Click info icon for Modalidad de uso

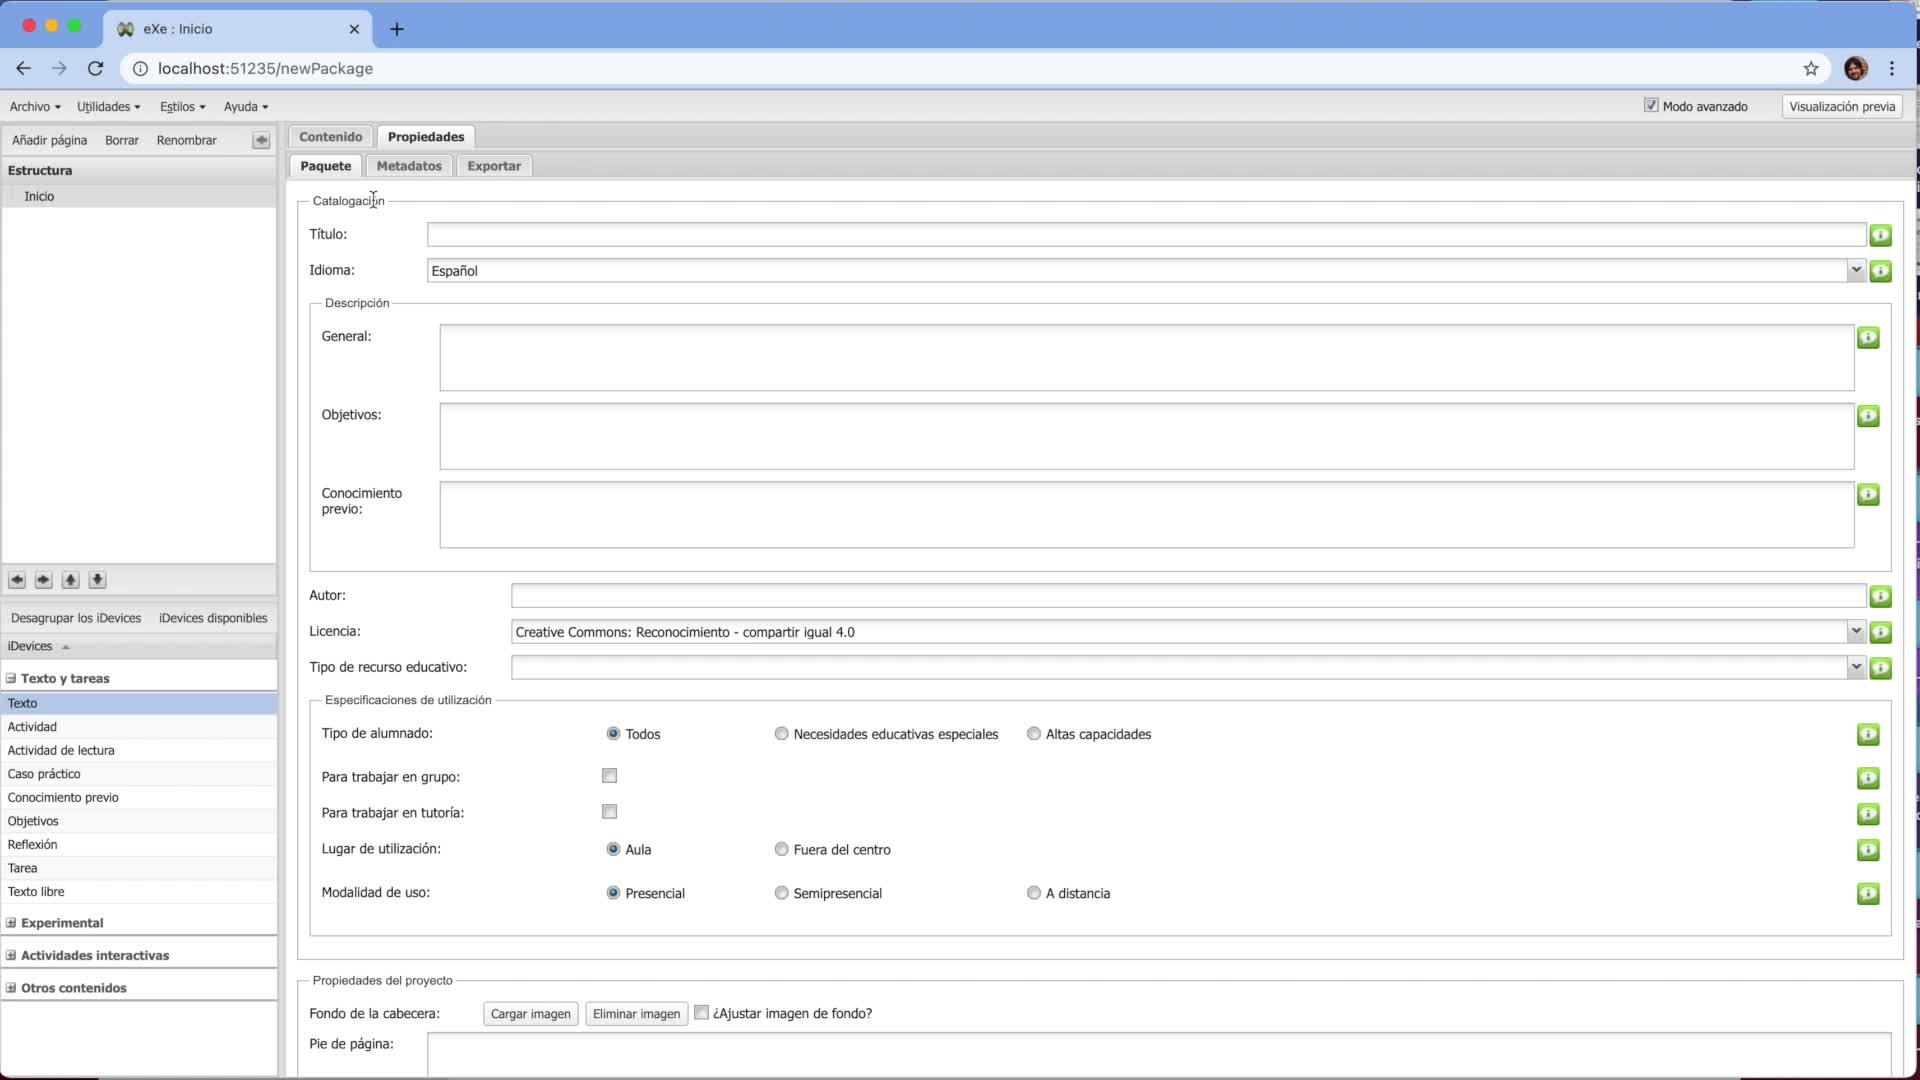(x=1867, y=893)
